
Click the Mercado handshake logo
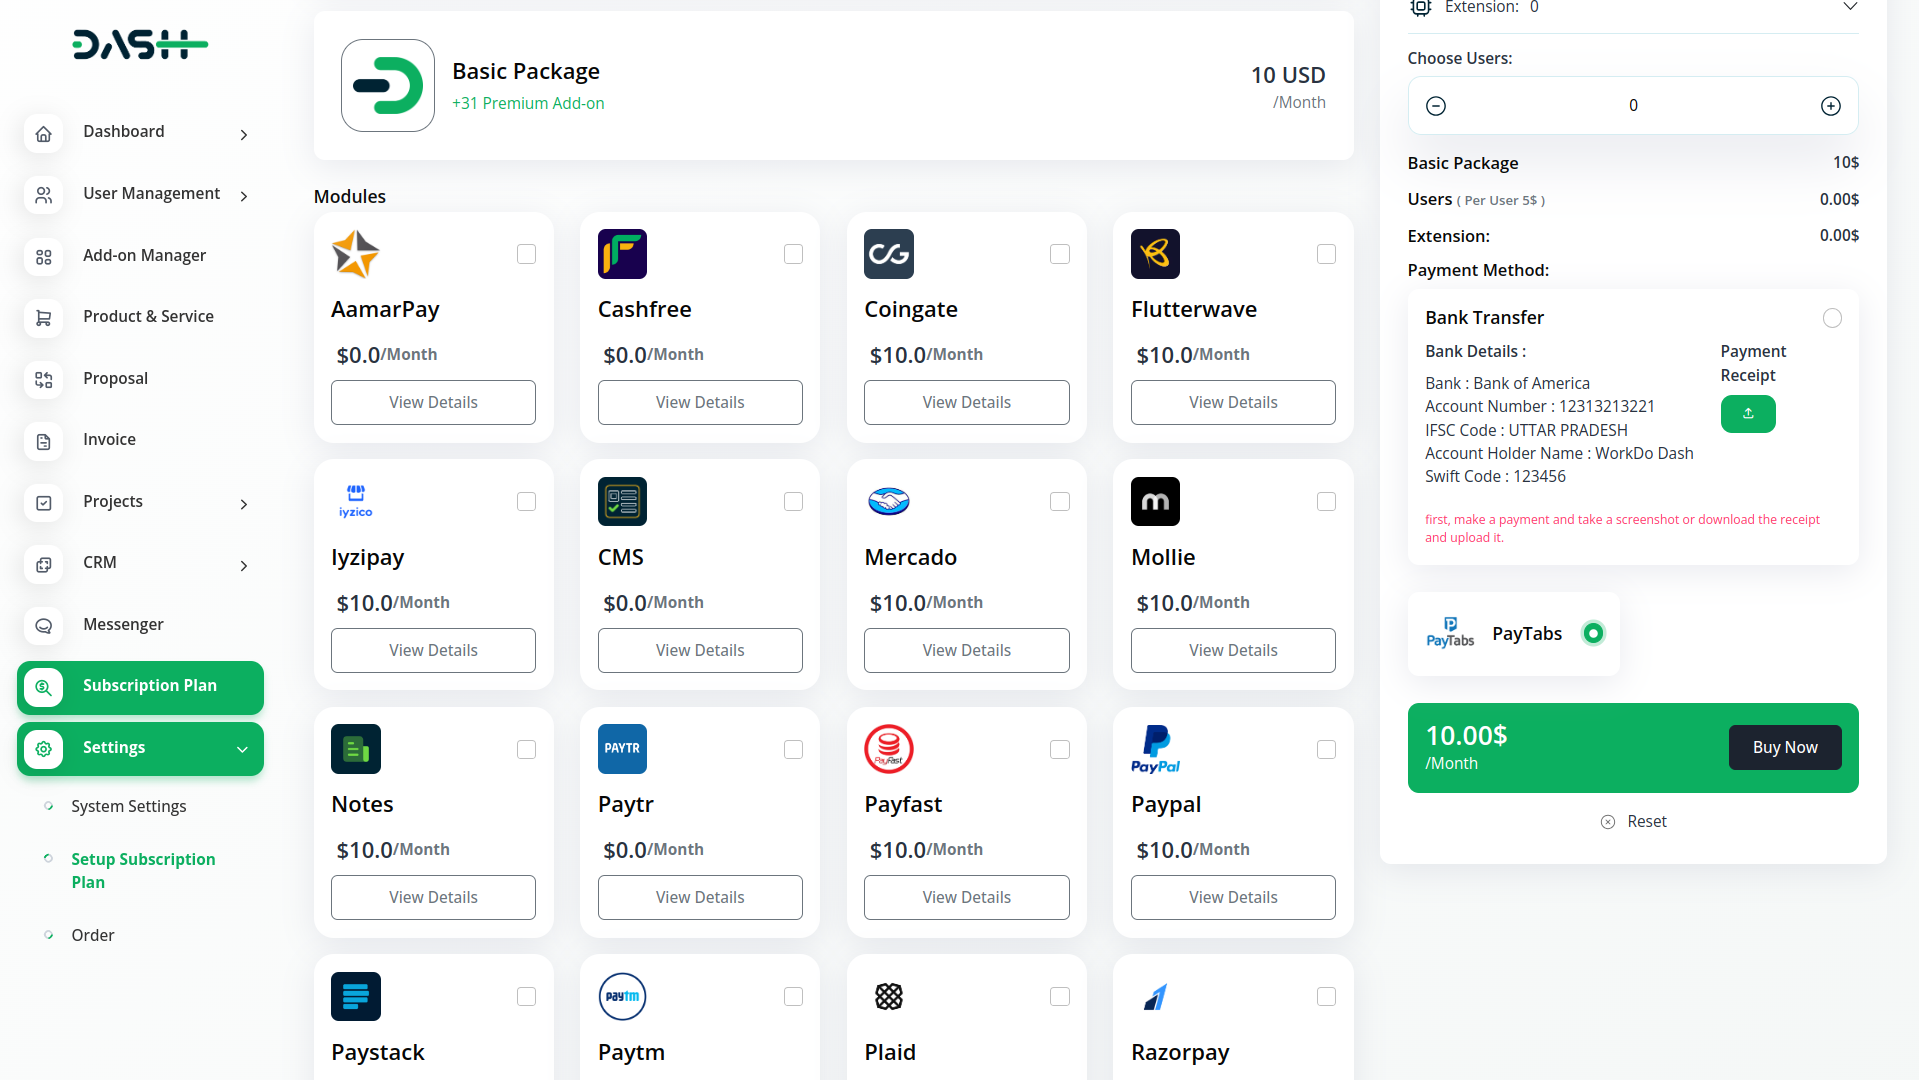pyautogui.click(x=889, y=501)
